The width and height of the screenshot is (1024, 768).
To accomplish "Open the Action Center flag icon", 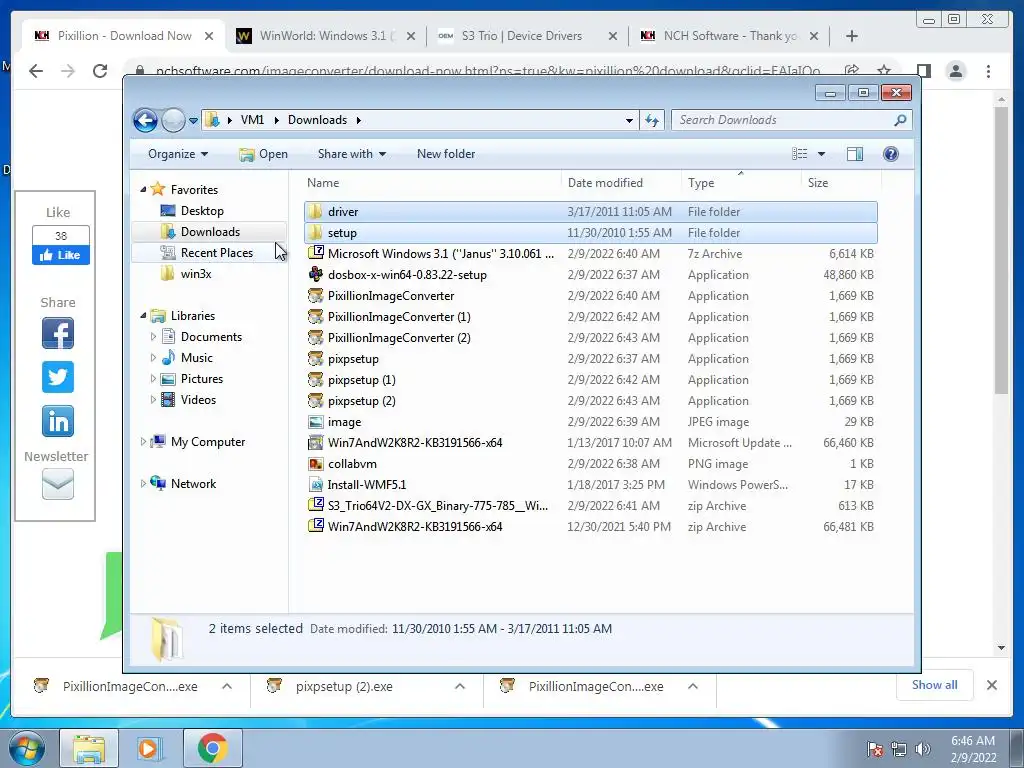I will pos(875,749).
